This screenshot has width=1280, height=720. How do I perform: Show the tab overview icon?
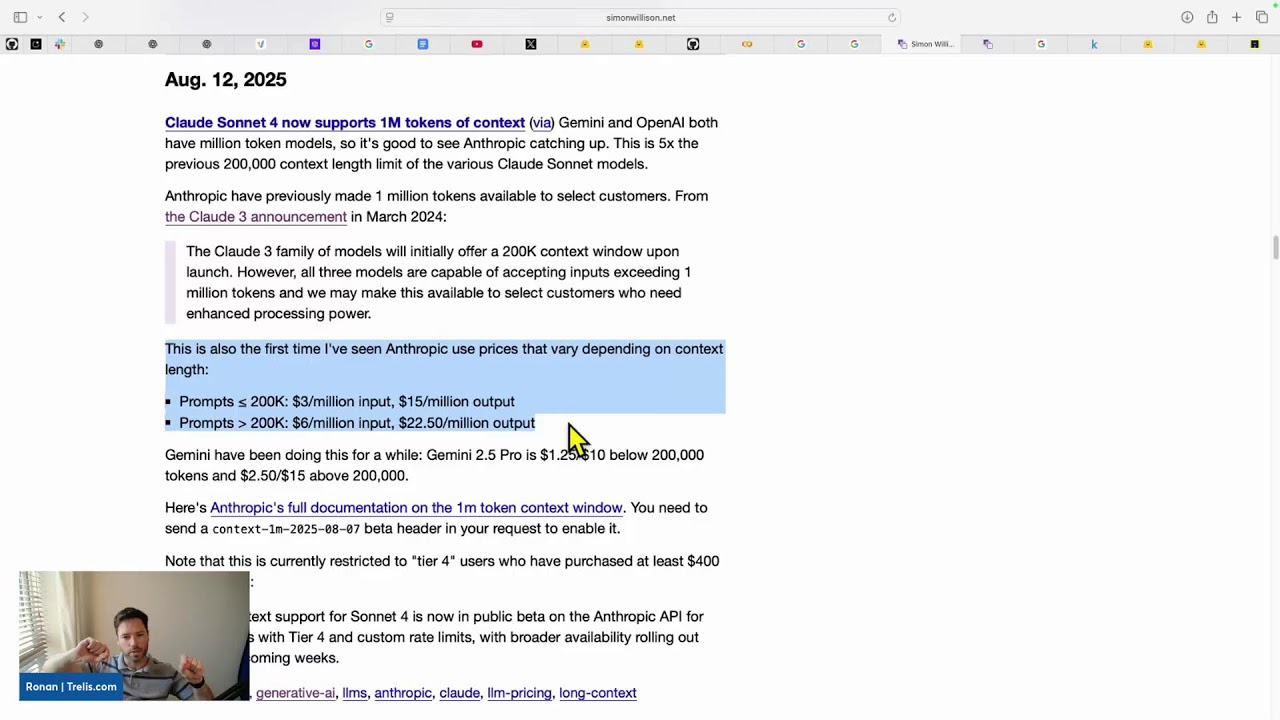pos(1262,17)
